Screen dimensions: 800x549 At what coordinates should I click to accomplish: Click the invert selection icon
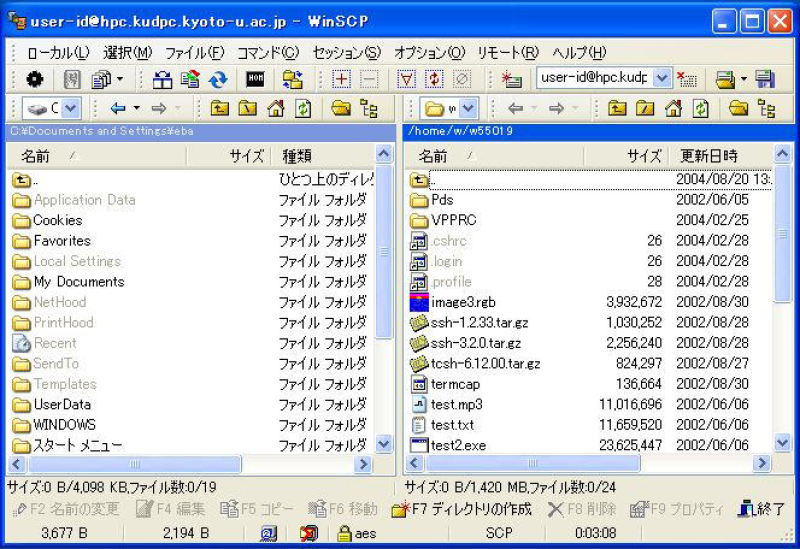pyautogui.click(x=434, y=79)
